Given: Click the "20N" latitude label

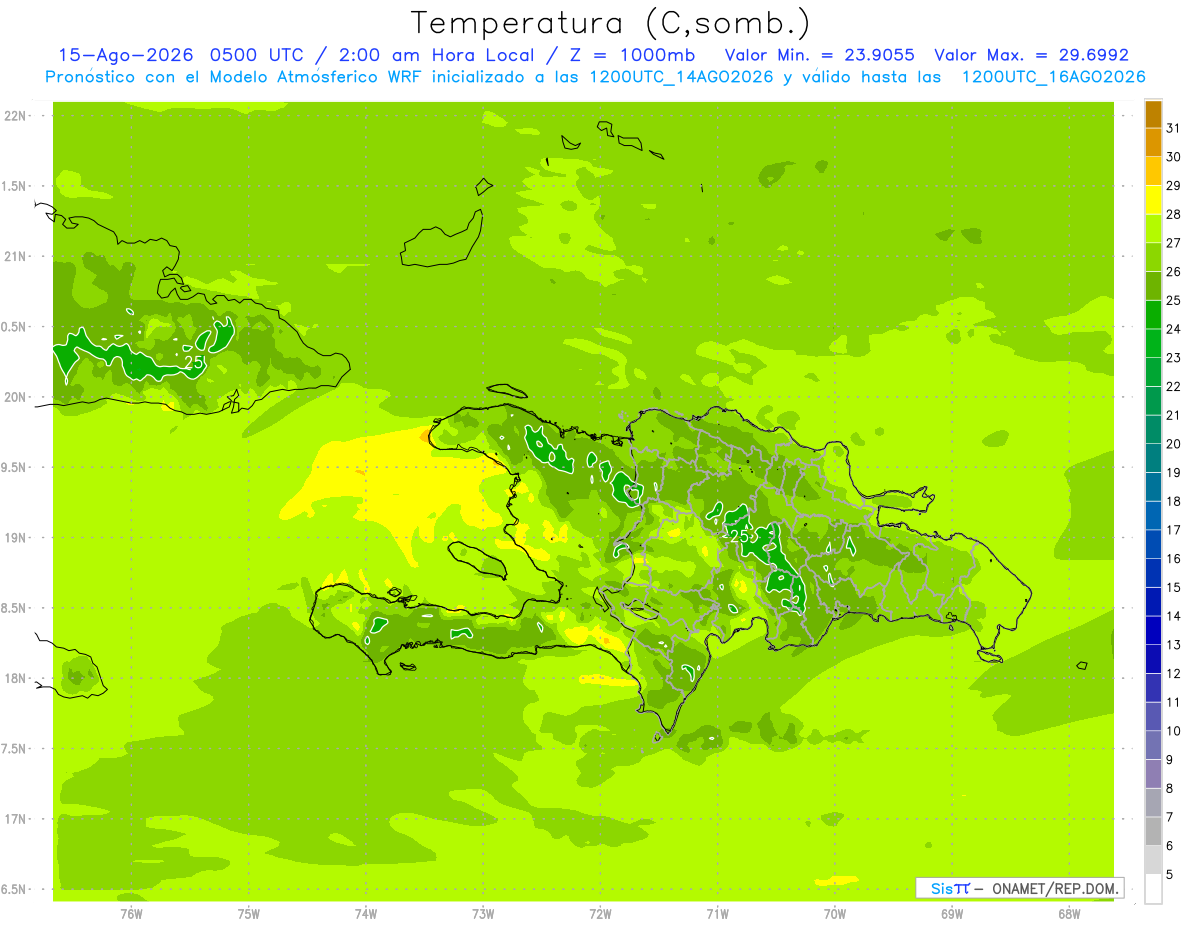Looking at the screenshot, I should tap(16, 397).
